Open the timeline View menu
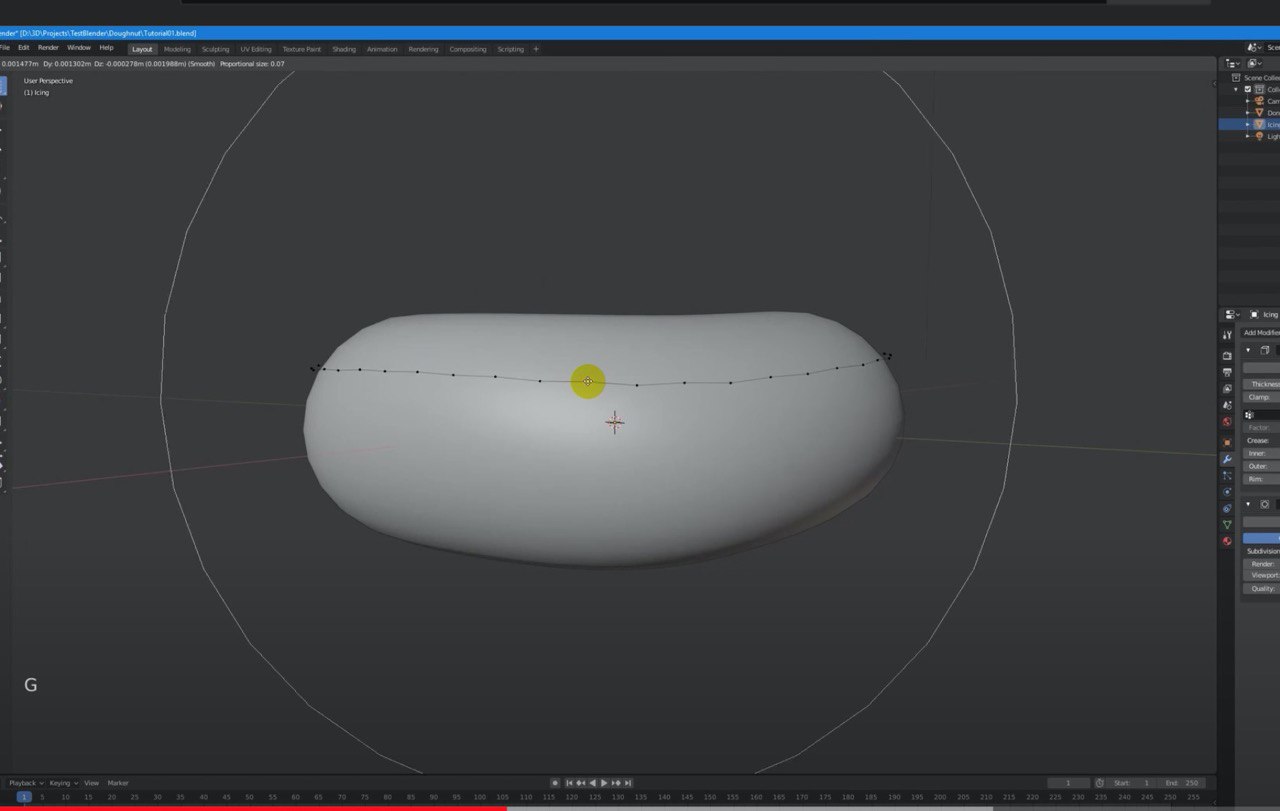1280x811 pixels. [x=91, y=782]
